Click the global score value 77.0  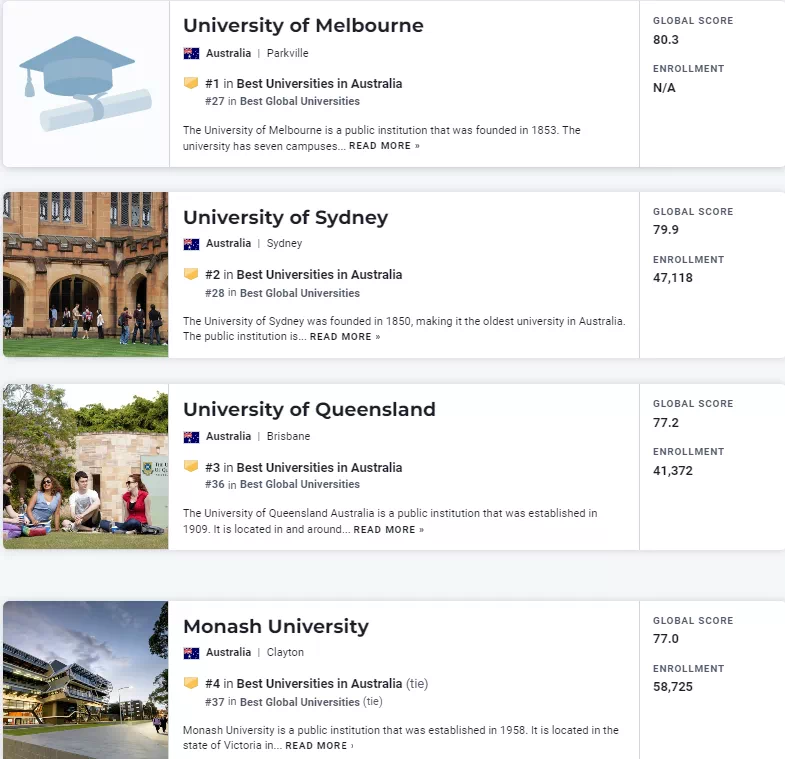666,639
